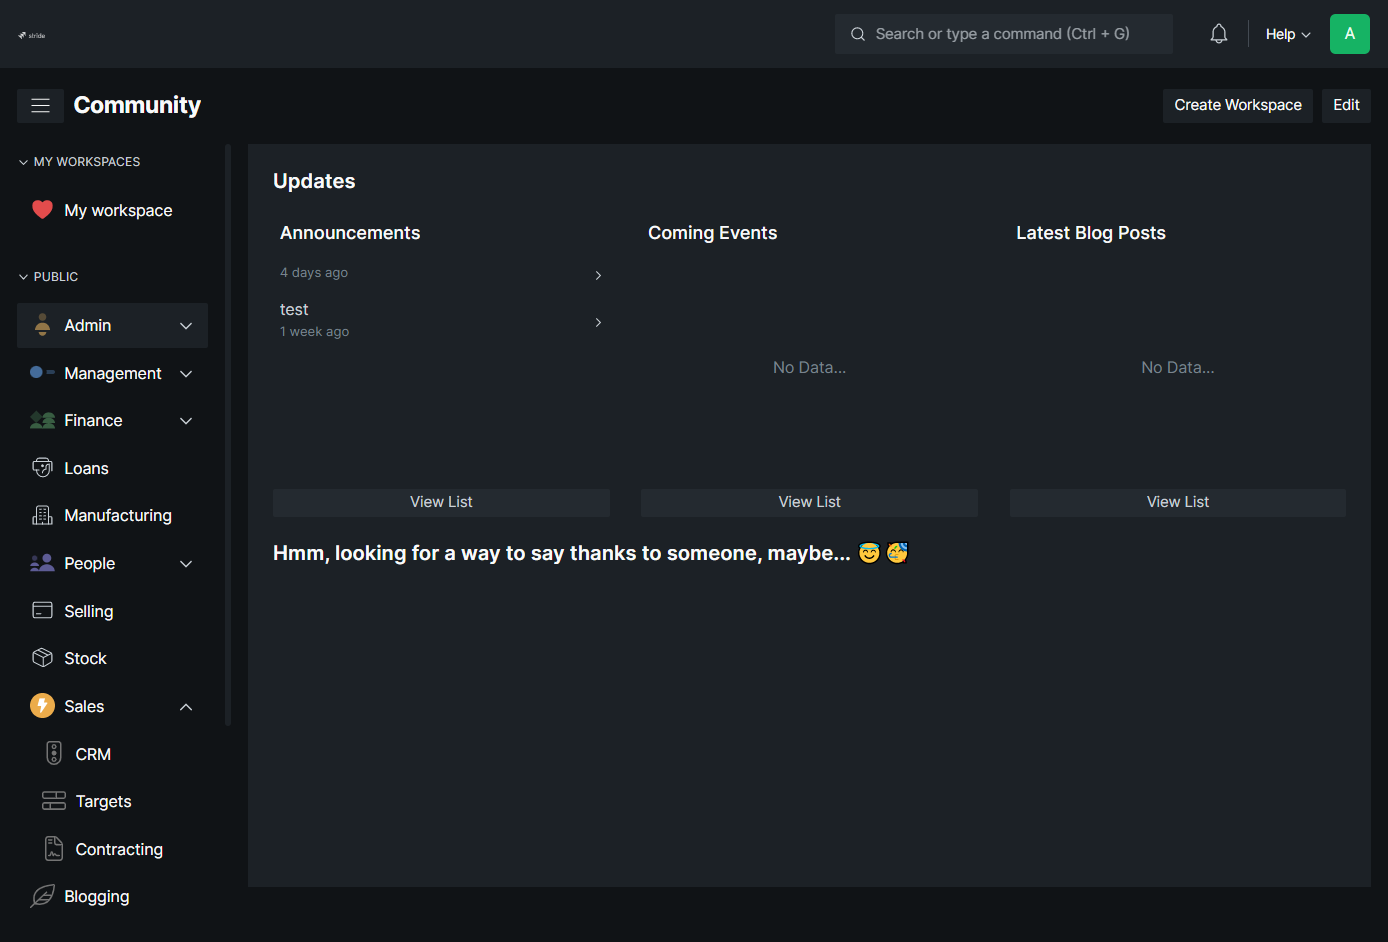Click the Edit button

pyautogui.click(x=1346, y=105)
